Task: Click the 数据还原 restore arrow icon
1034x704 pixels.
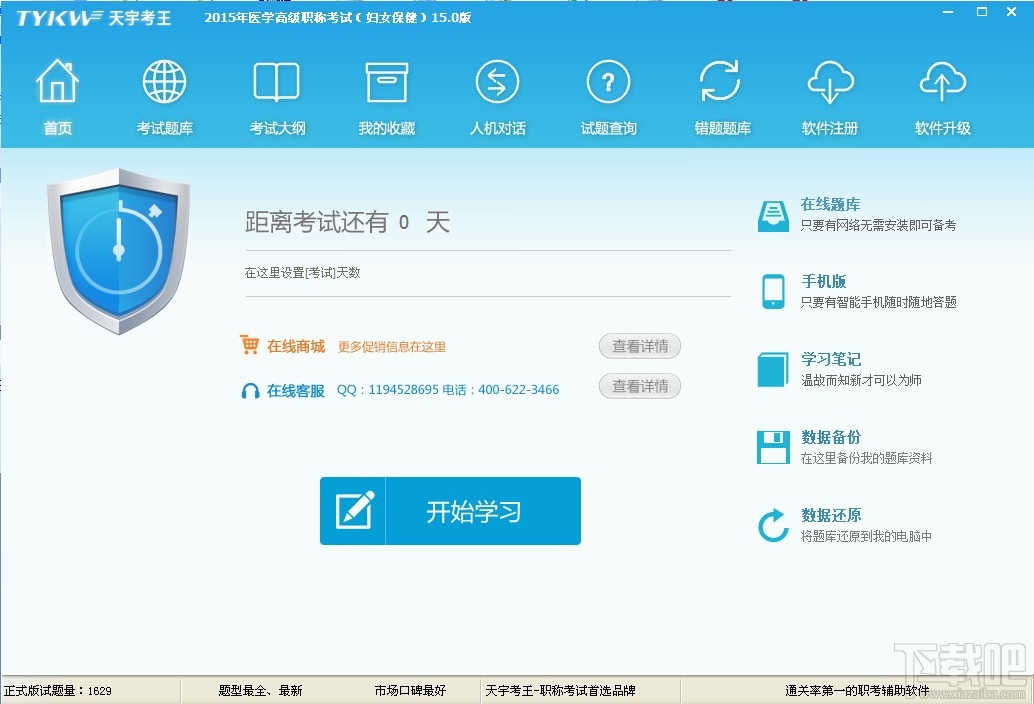Action: [x=773, y=525]
